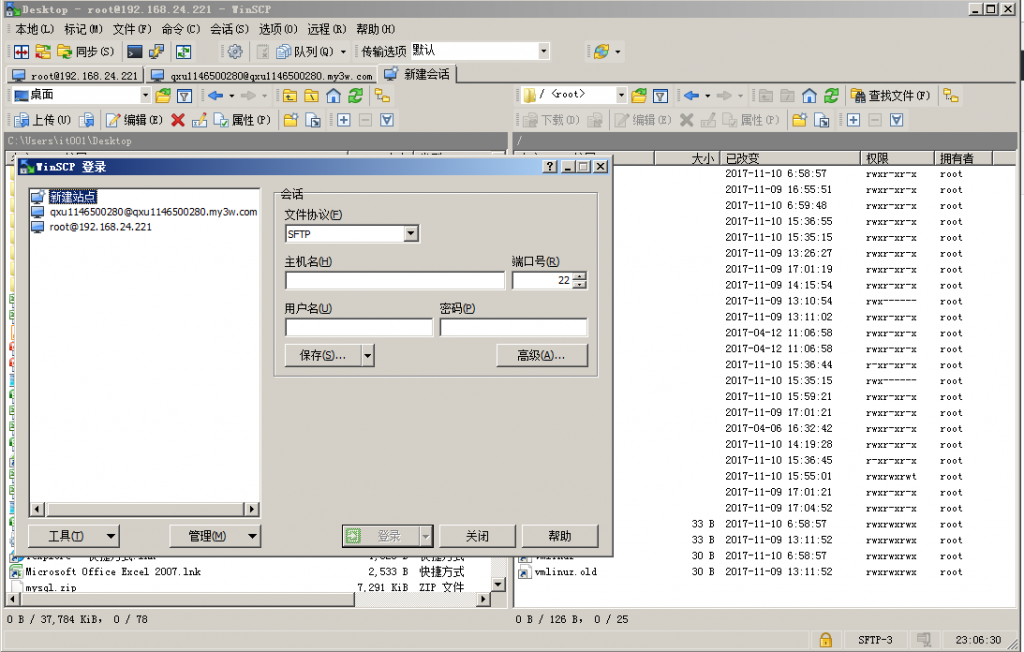
Task: Open the Find Files (查找文件) button
Action: pyautogui.click(x=891, y=96)
